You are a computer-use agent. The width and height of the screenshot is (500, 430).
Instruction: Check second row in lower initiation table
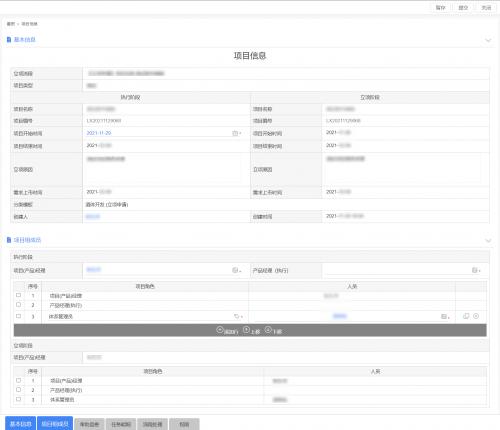point(19,390)
